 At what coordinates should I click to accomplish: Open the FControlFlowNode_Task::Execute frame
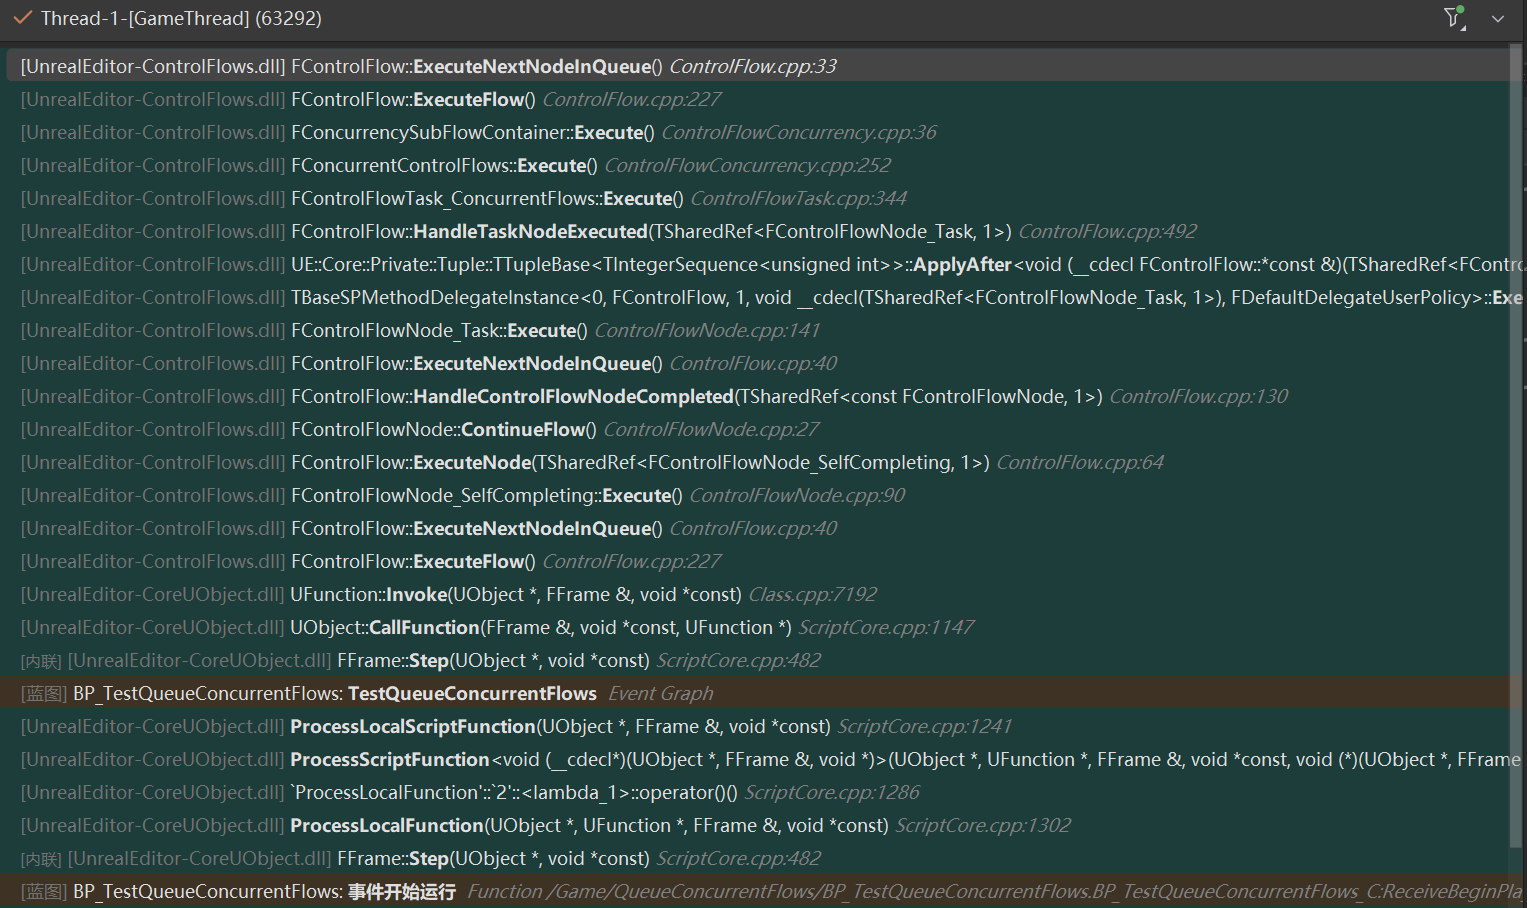coord(439,330)
